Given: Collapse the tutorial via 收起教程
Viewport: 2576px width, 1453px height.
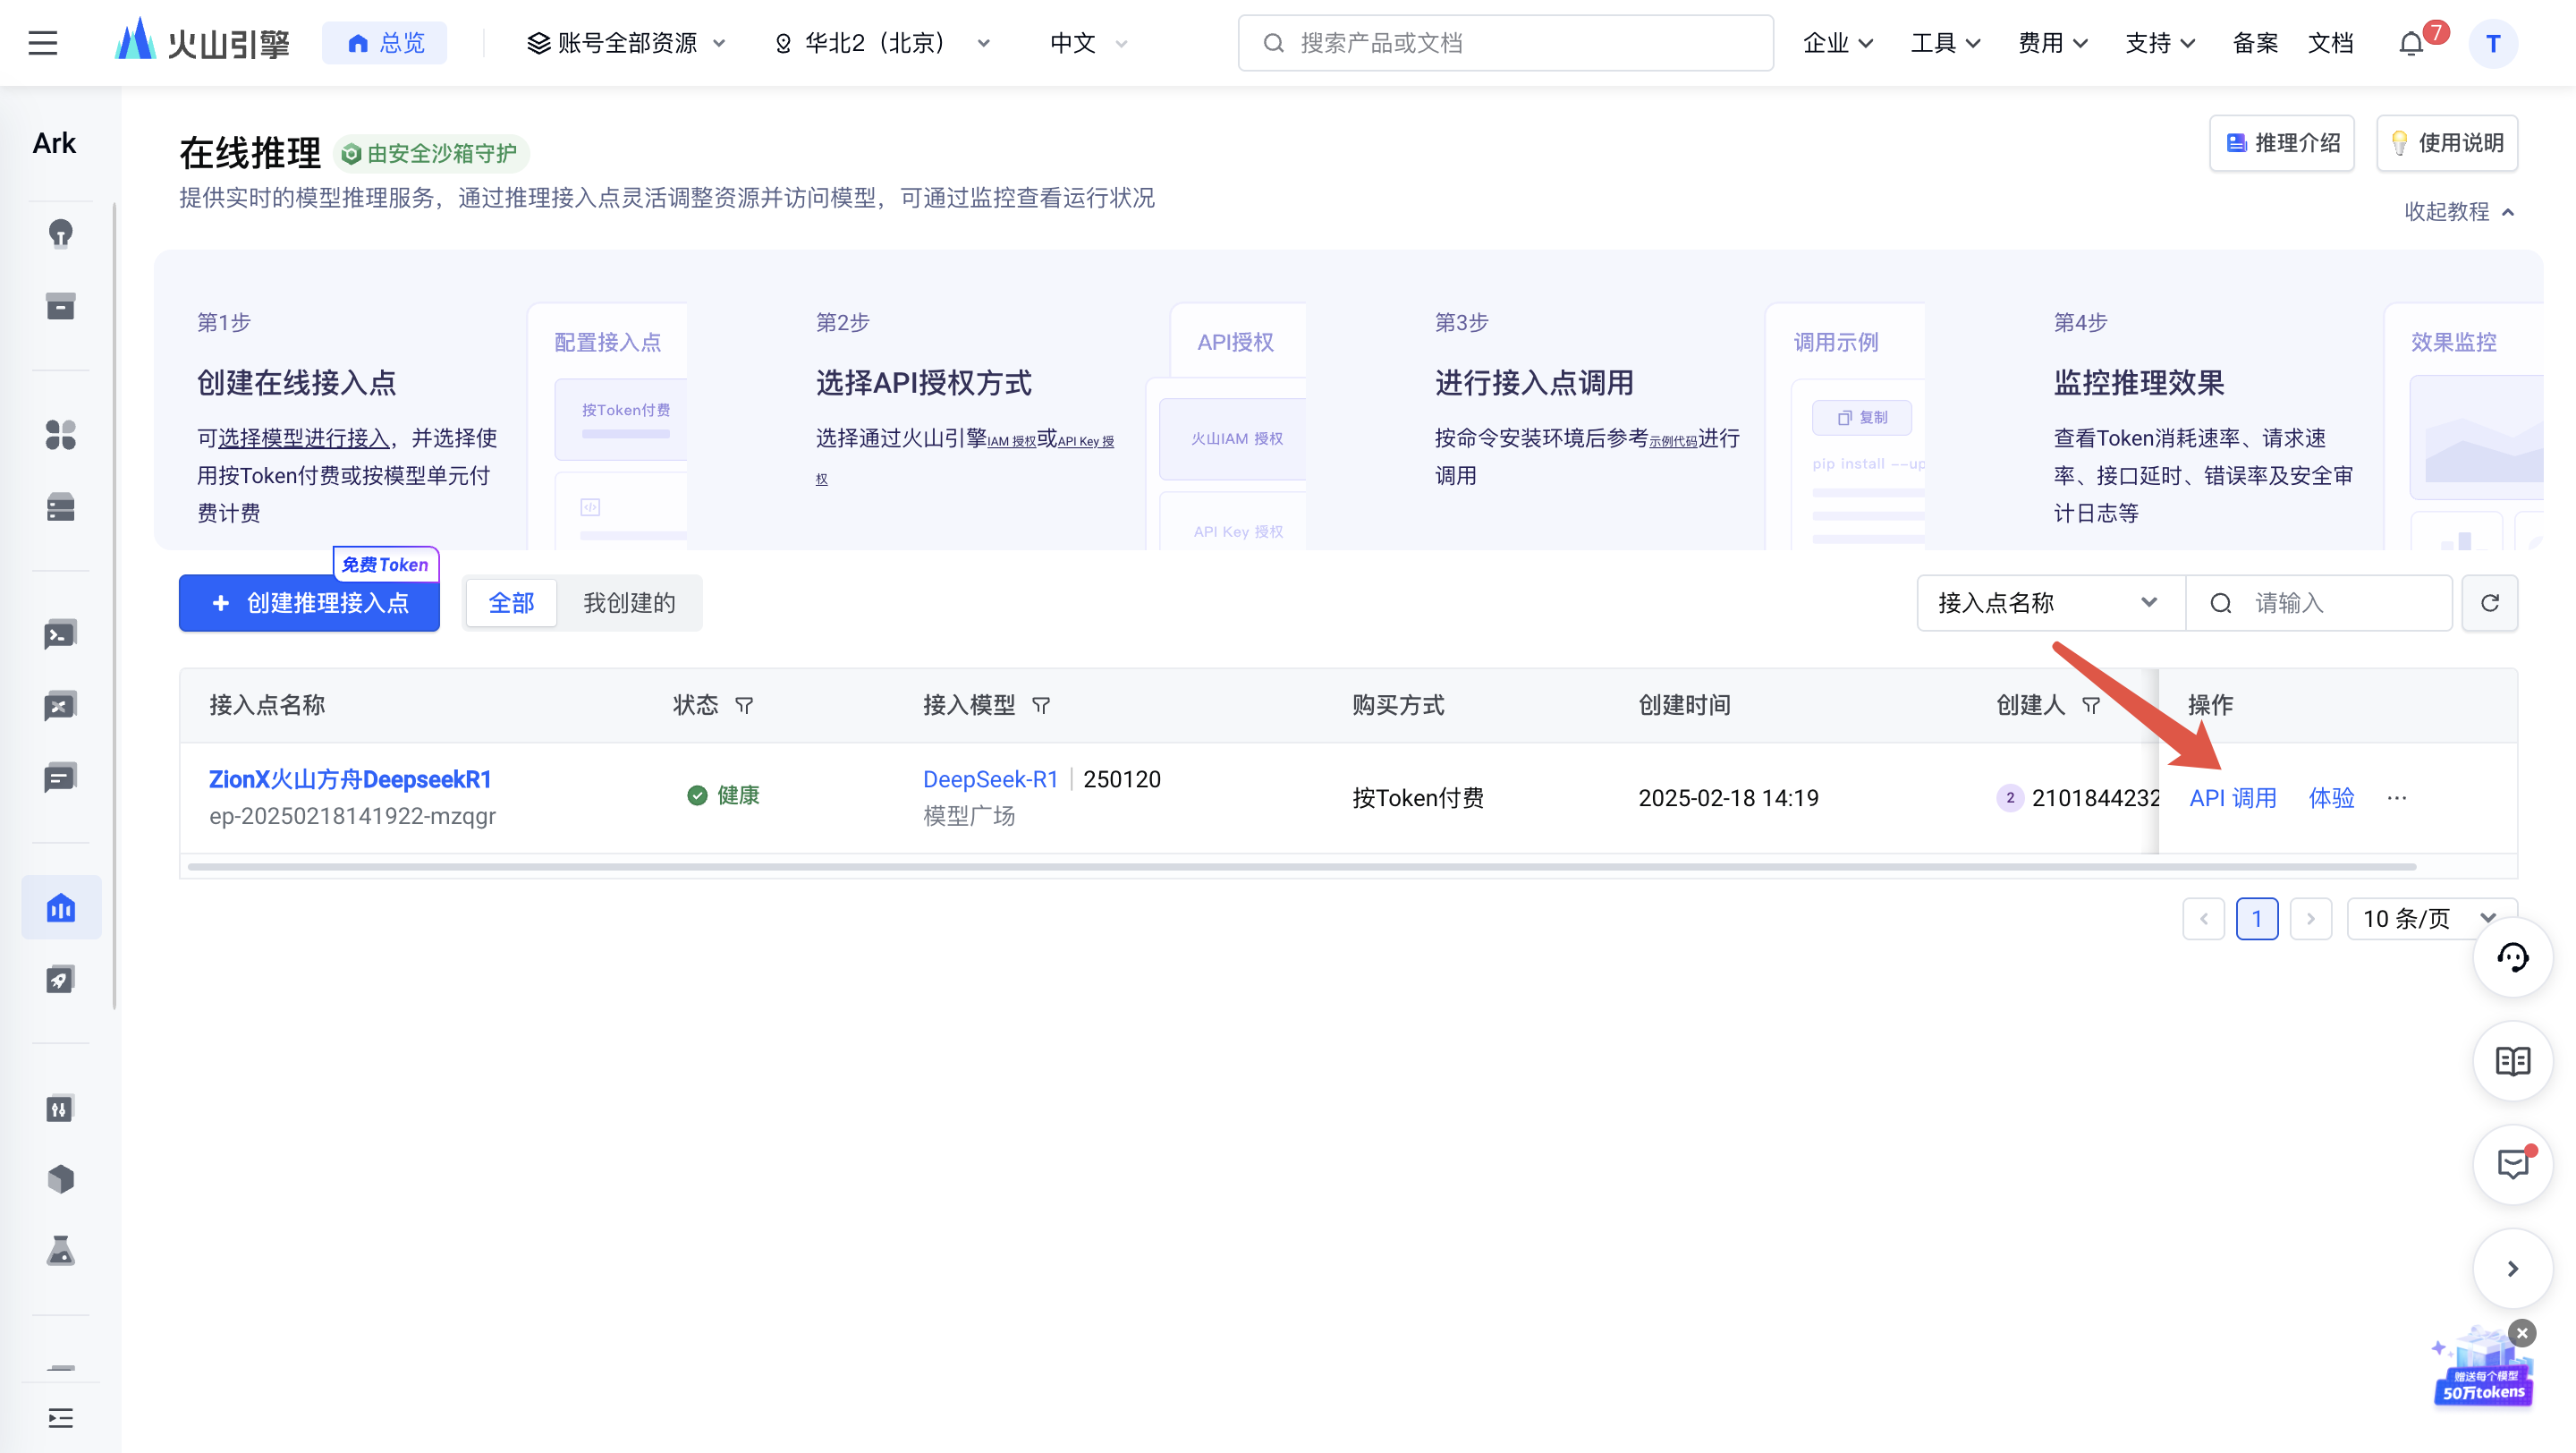Looking at the screenshot, I should point(2458,212).
